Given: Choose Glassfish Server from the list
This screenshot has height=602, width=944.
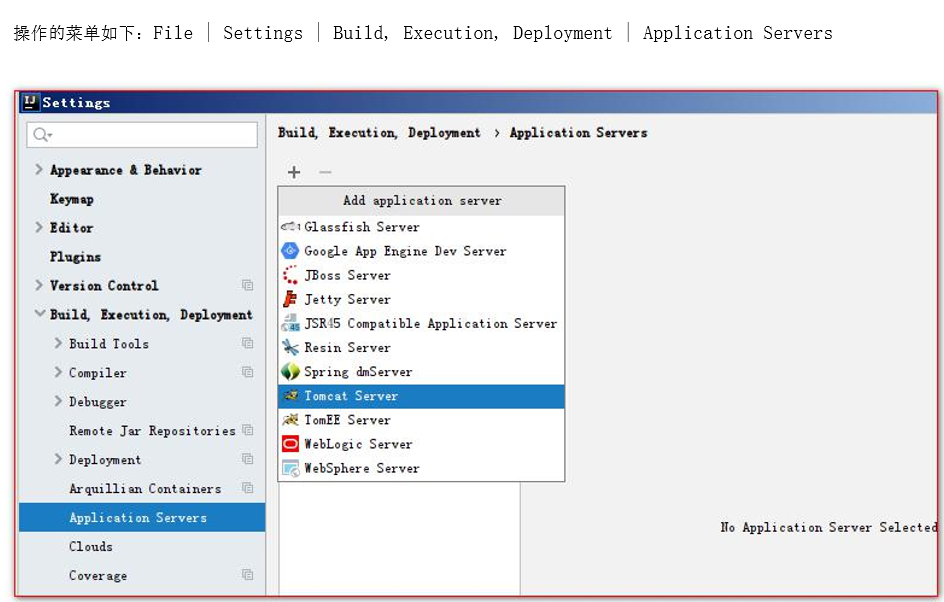Looking at the screenshot, I should click(x=421, y=227).
